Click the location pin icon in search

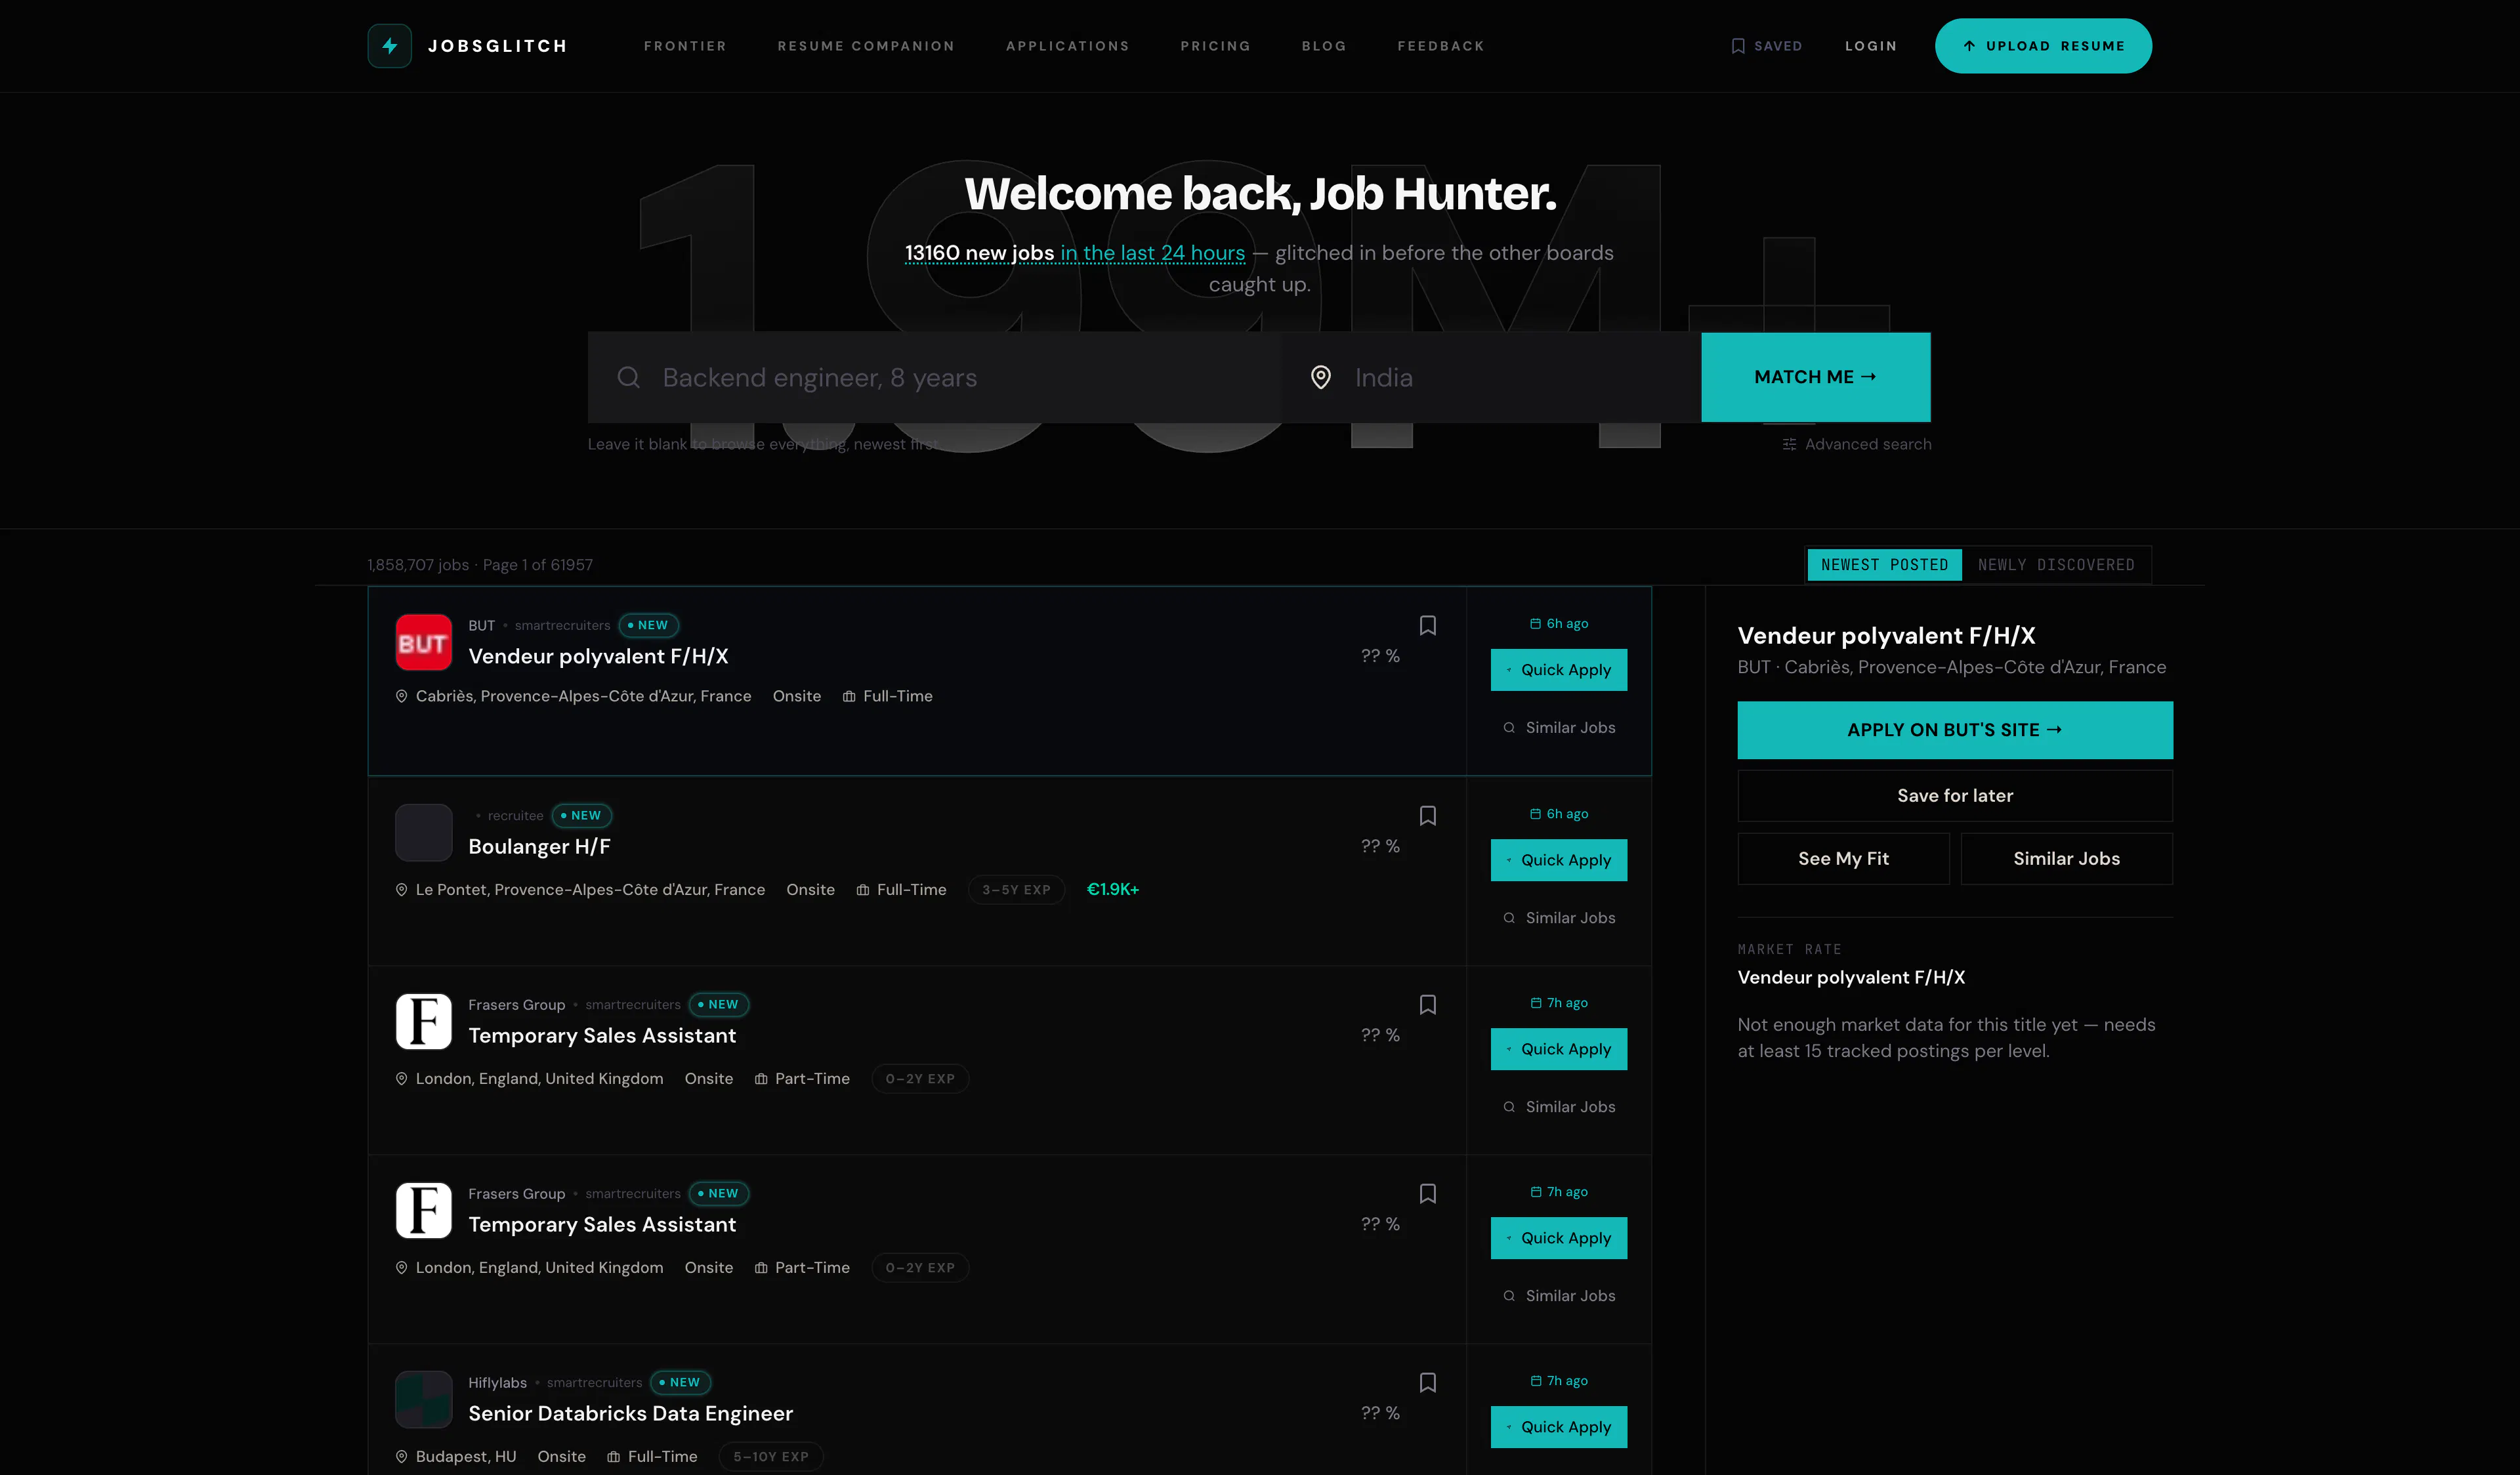(x=1321, y=377)
